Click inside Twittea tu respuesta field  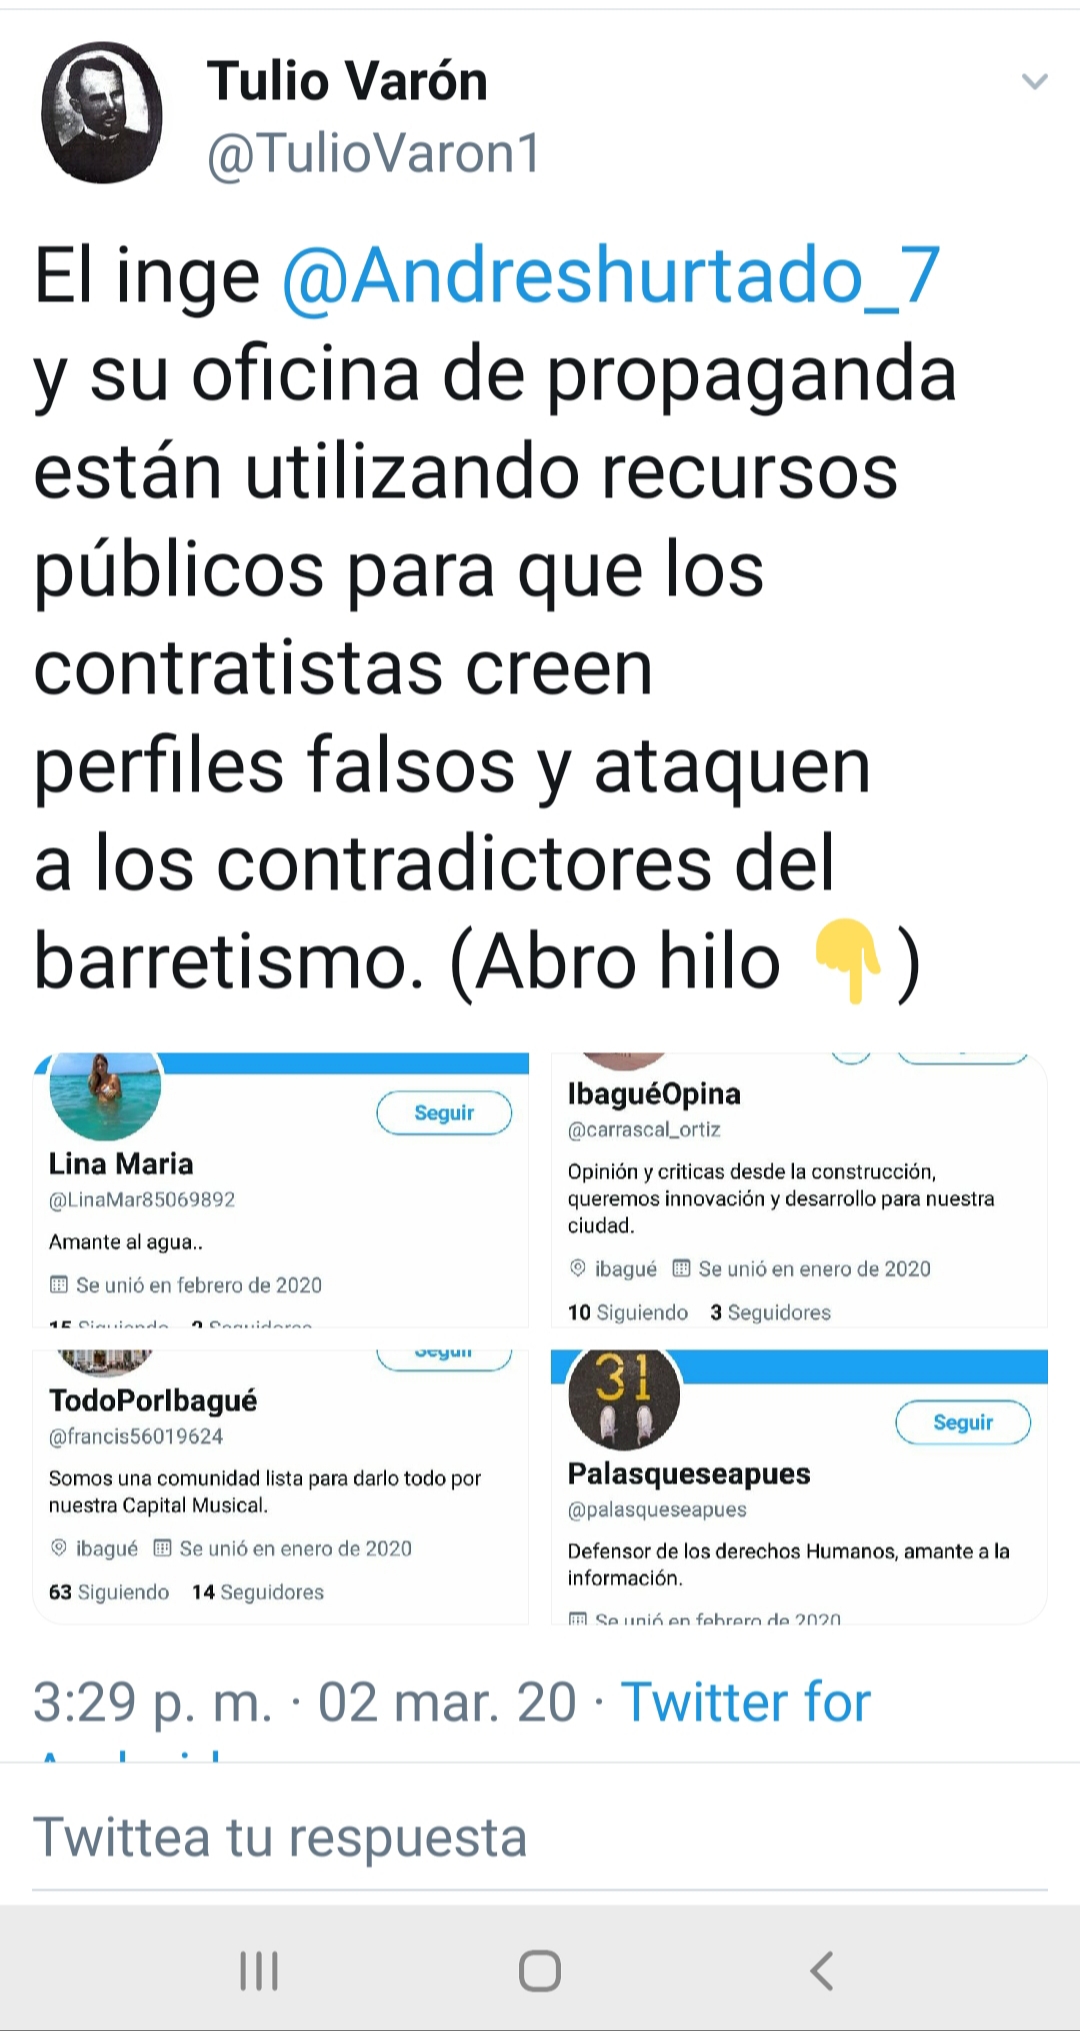(x=540, y=1838)
